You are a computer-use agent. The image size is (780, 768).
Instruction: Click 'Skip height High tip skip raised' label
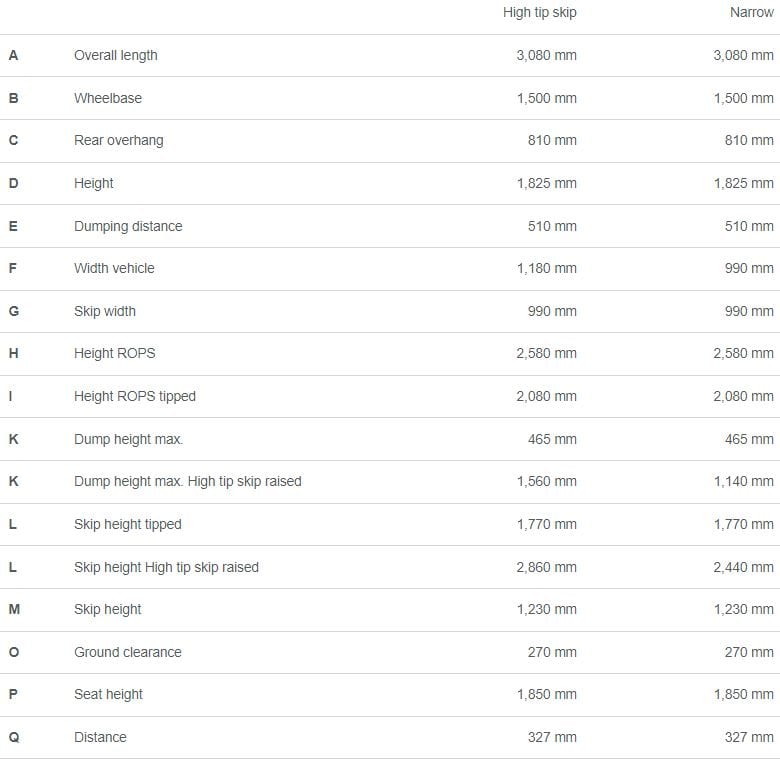[167, 568]
